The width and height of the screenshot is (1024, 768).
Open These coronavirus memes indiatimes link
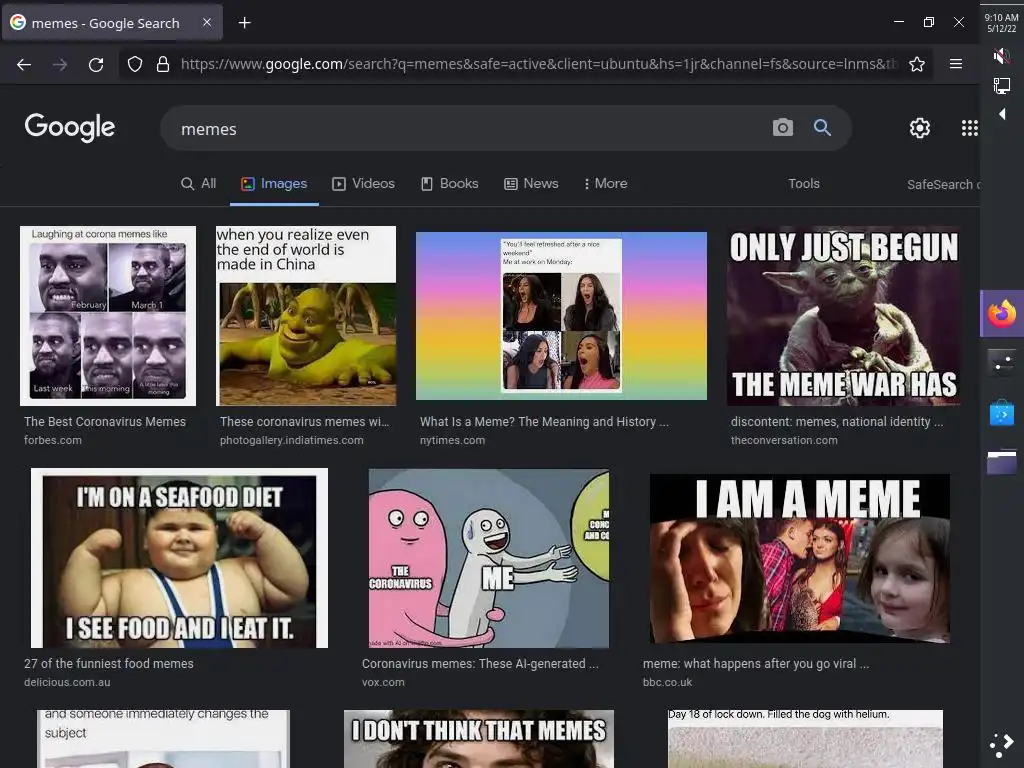point(304,422)
